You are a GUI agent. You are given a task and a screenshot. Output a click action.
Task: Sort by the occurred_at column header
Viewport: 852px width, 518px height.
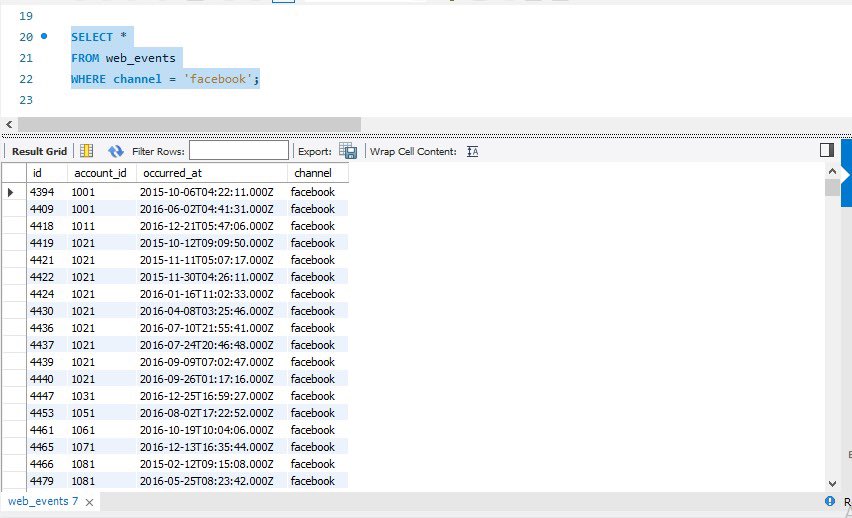tap(211, 173)
